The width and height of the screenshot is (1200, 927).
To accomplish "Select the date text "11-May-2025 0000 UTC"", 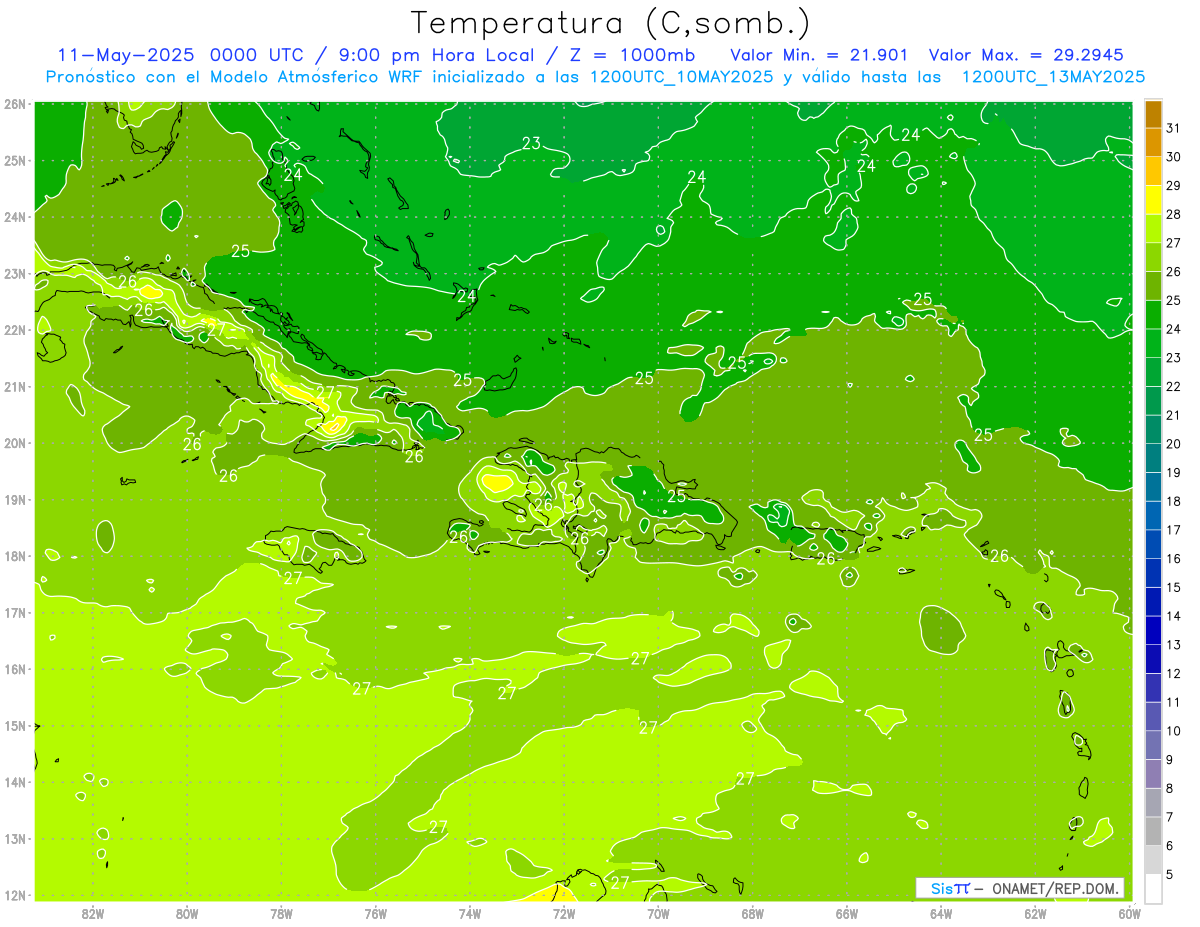I will point(184,54).
